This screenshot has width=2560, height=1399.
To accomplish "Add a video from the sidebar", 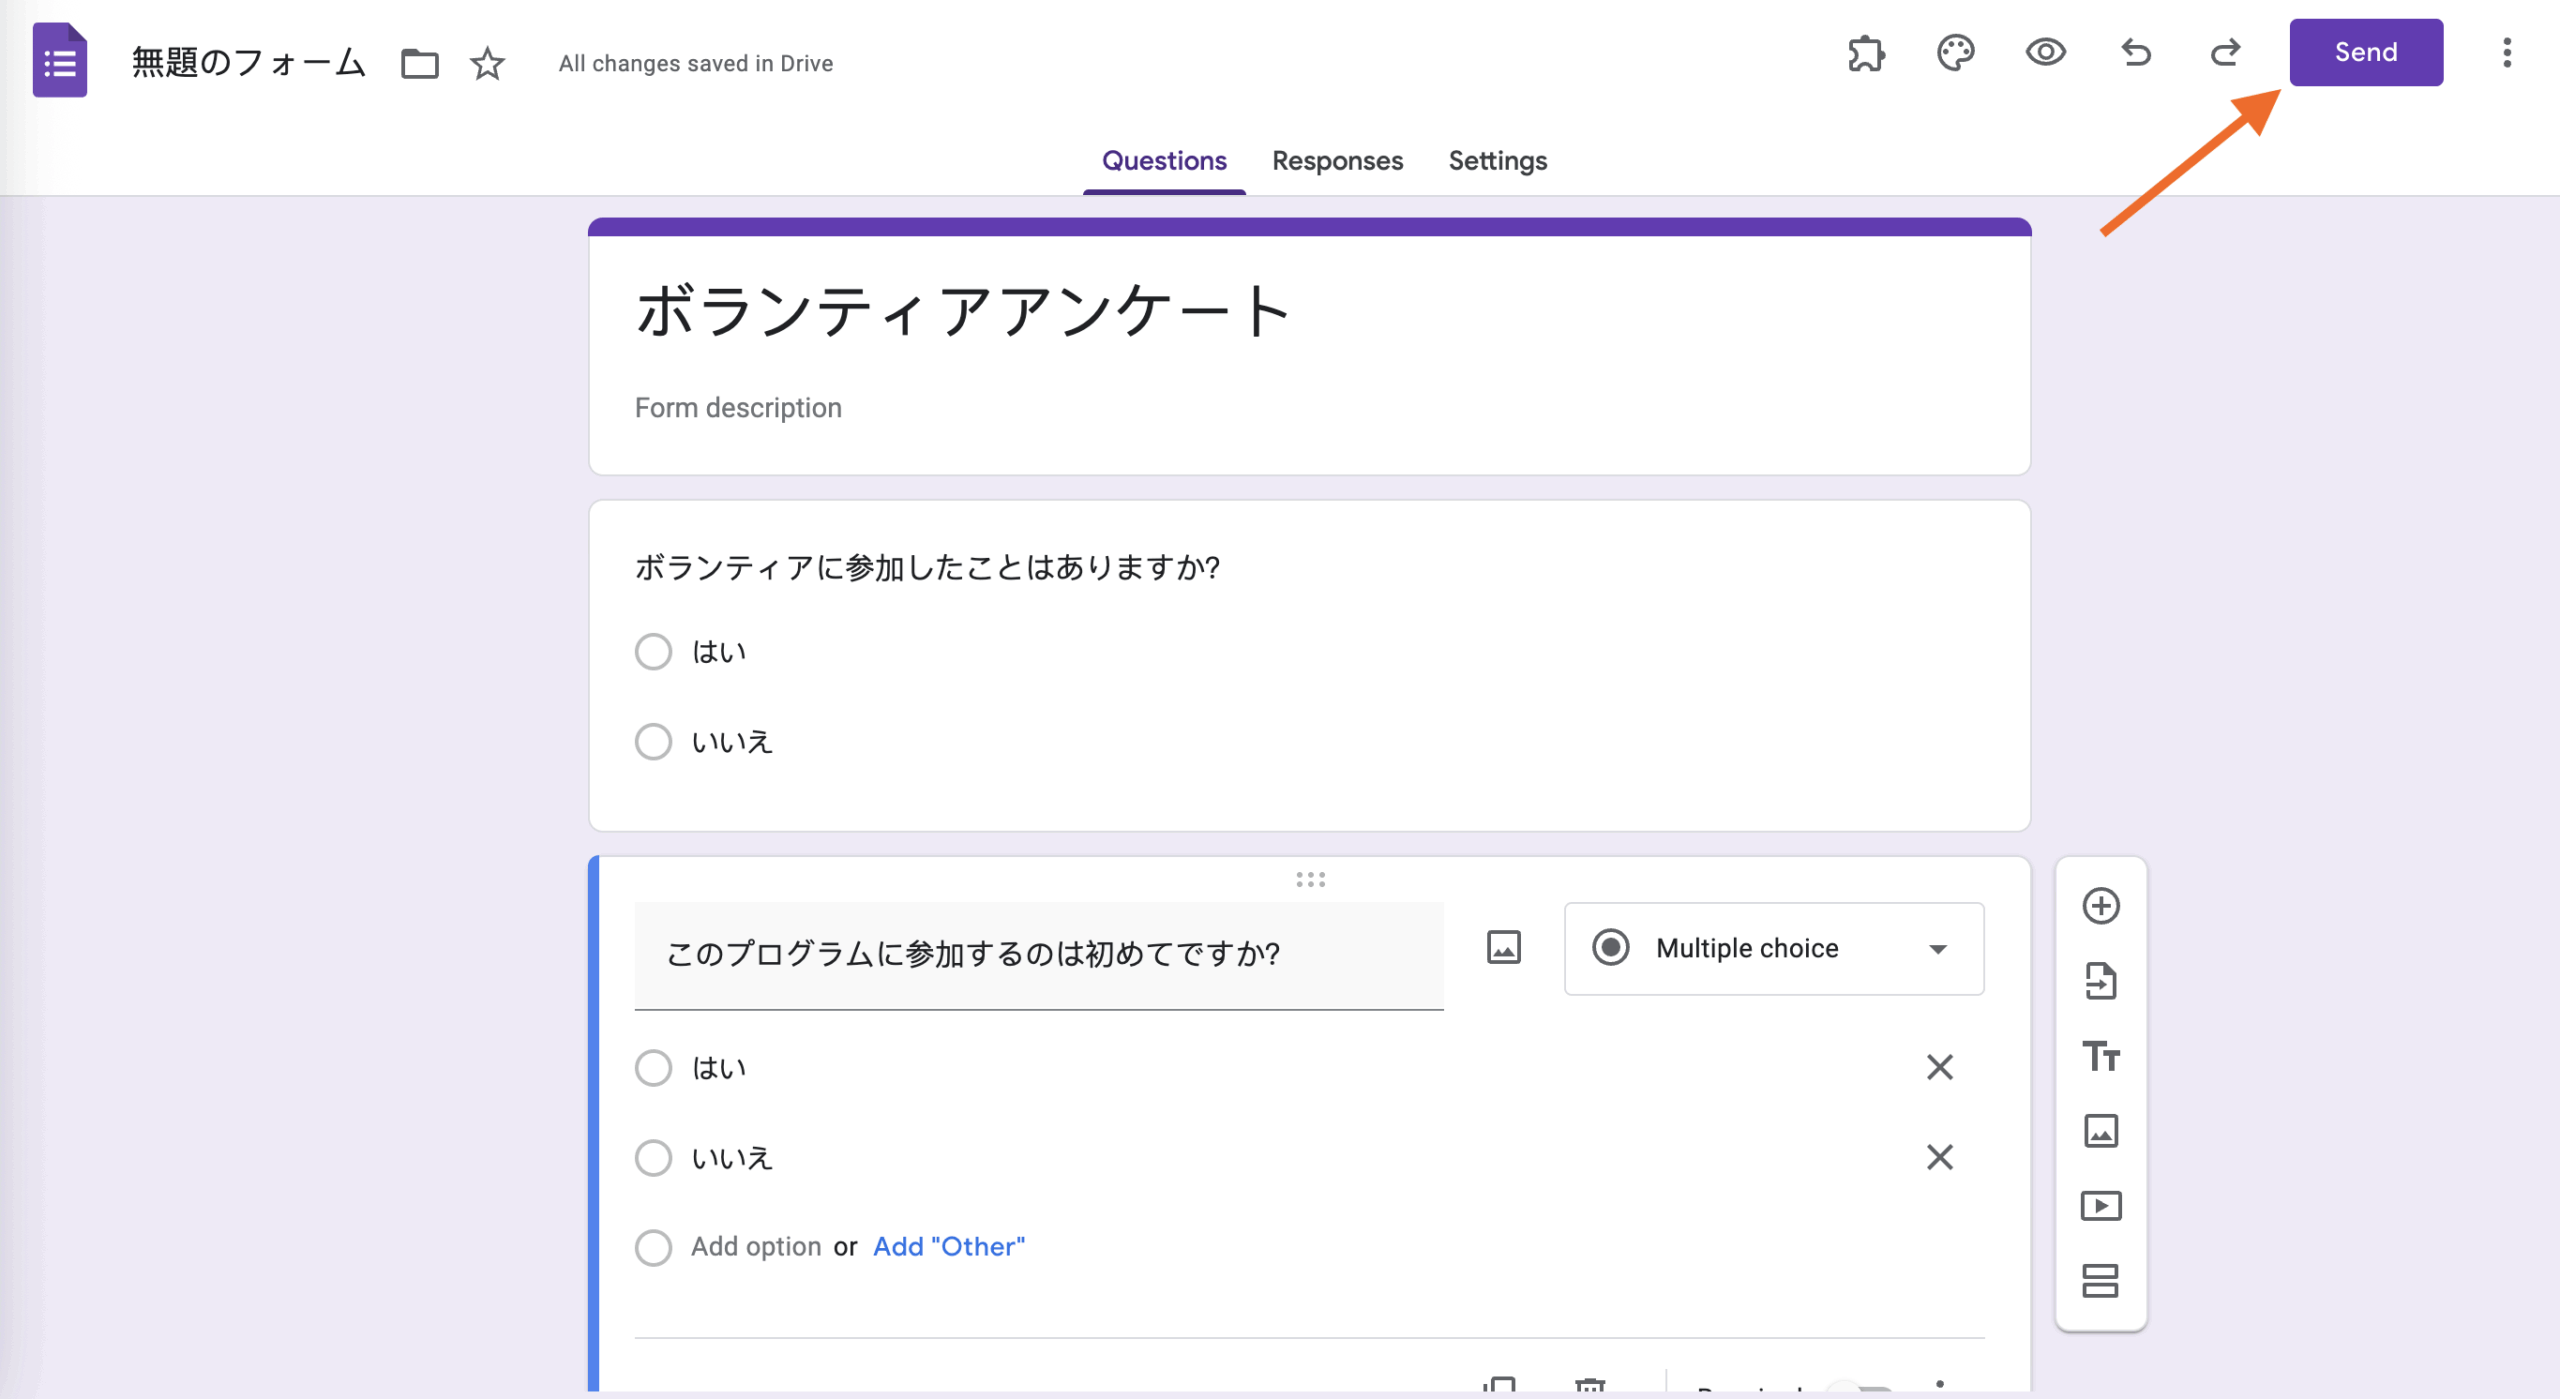I will [x=2100, y=1206].
